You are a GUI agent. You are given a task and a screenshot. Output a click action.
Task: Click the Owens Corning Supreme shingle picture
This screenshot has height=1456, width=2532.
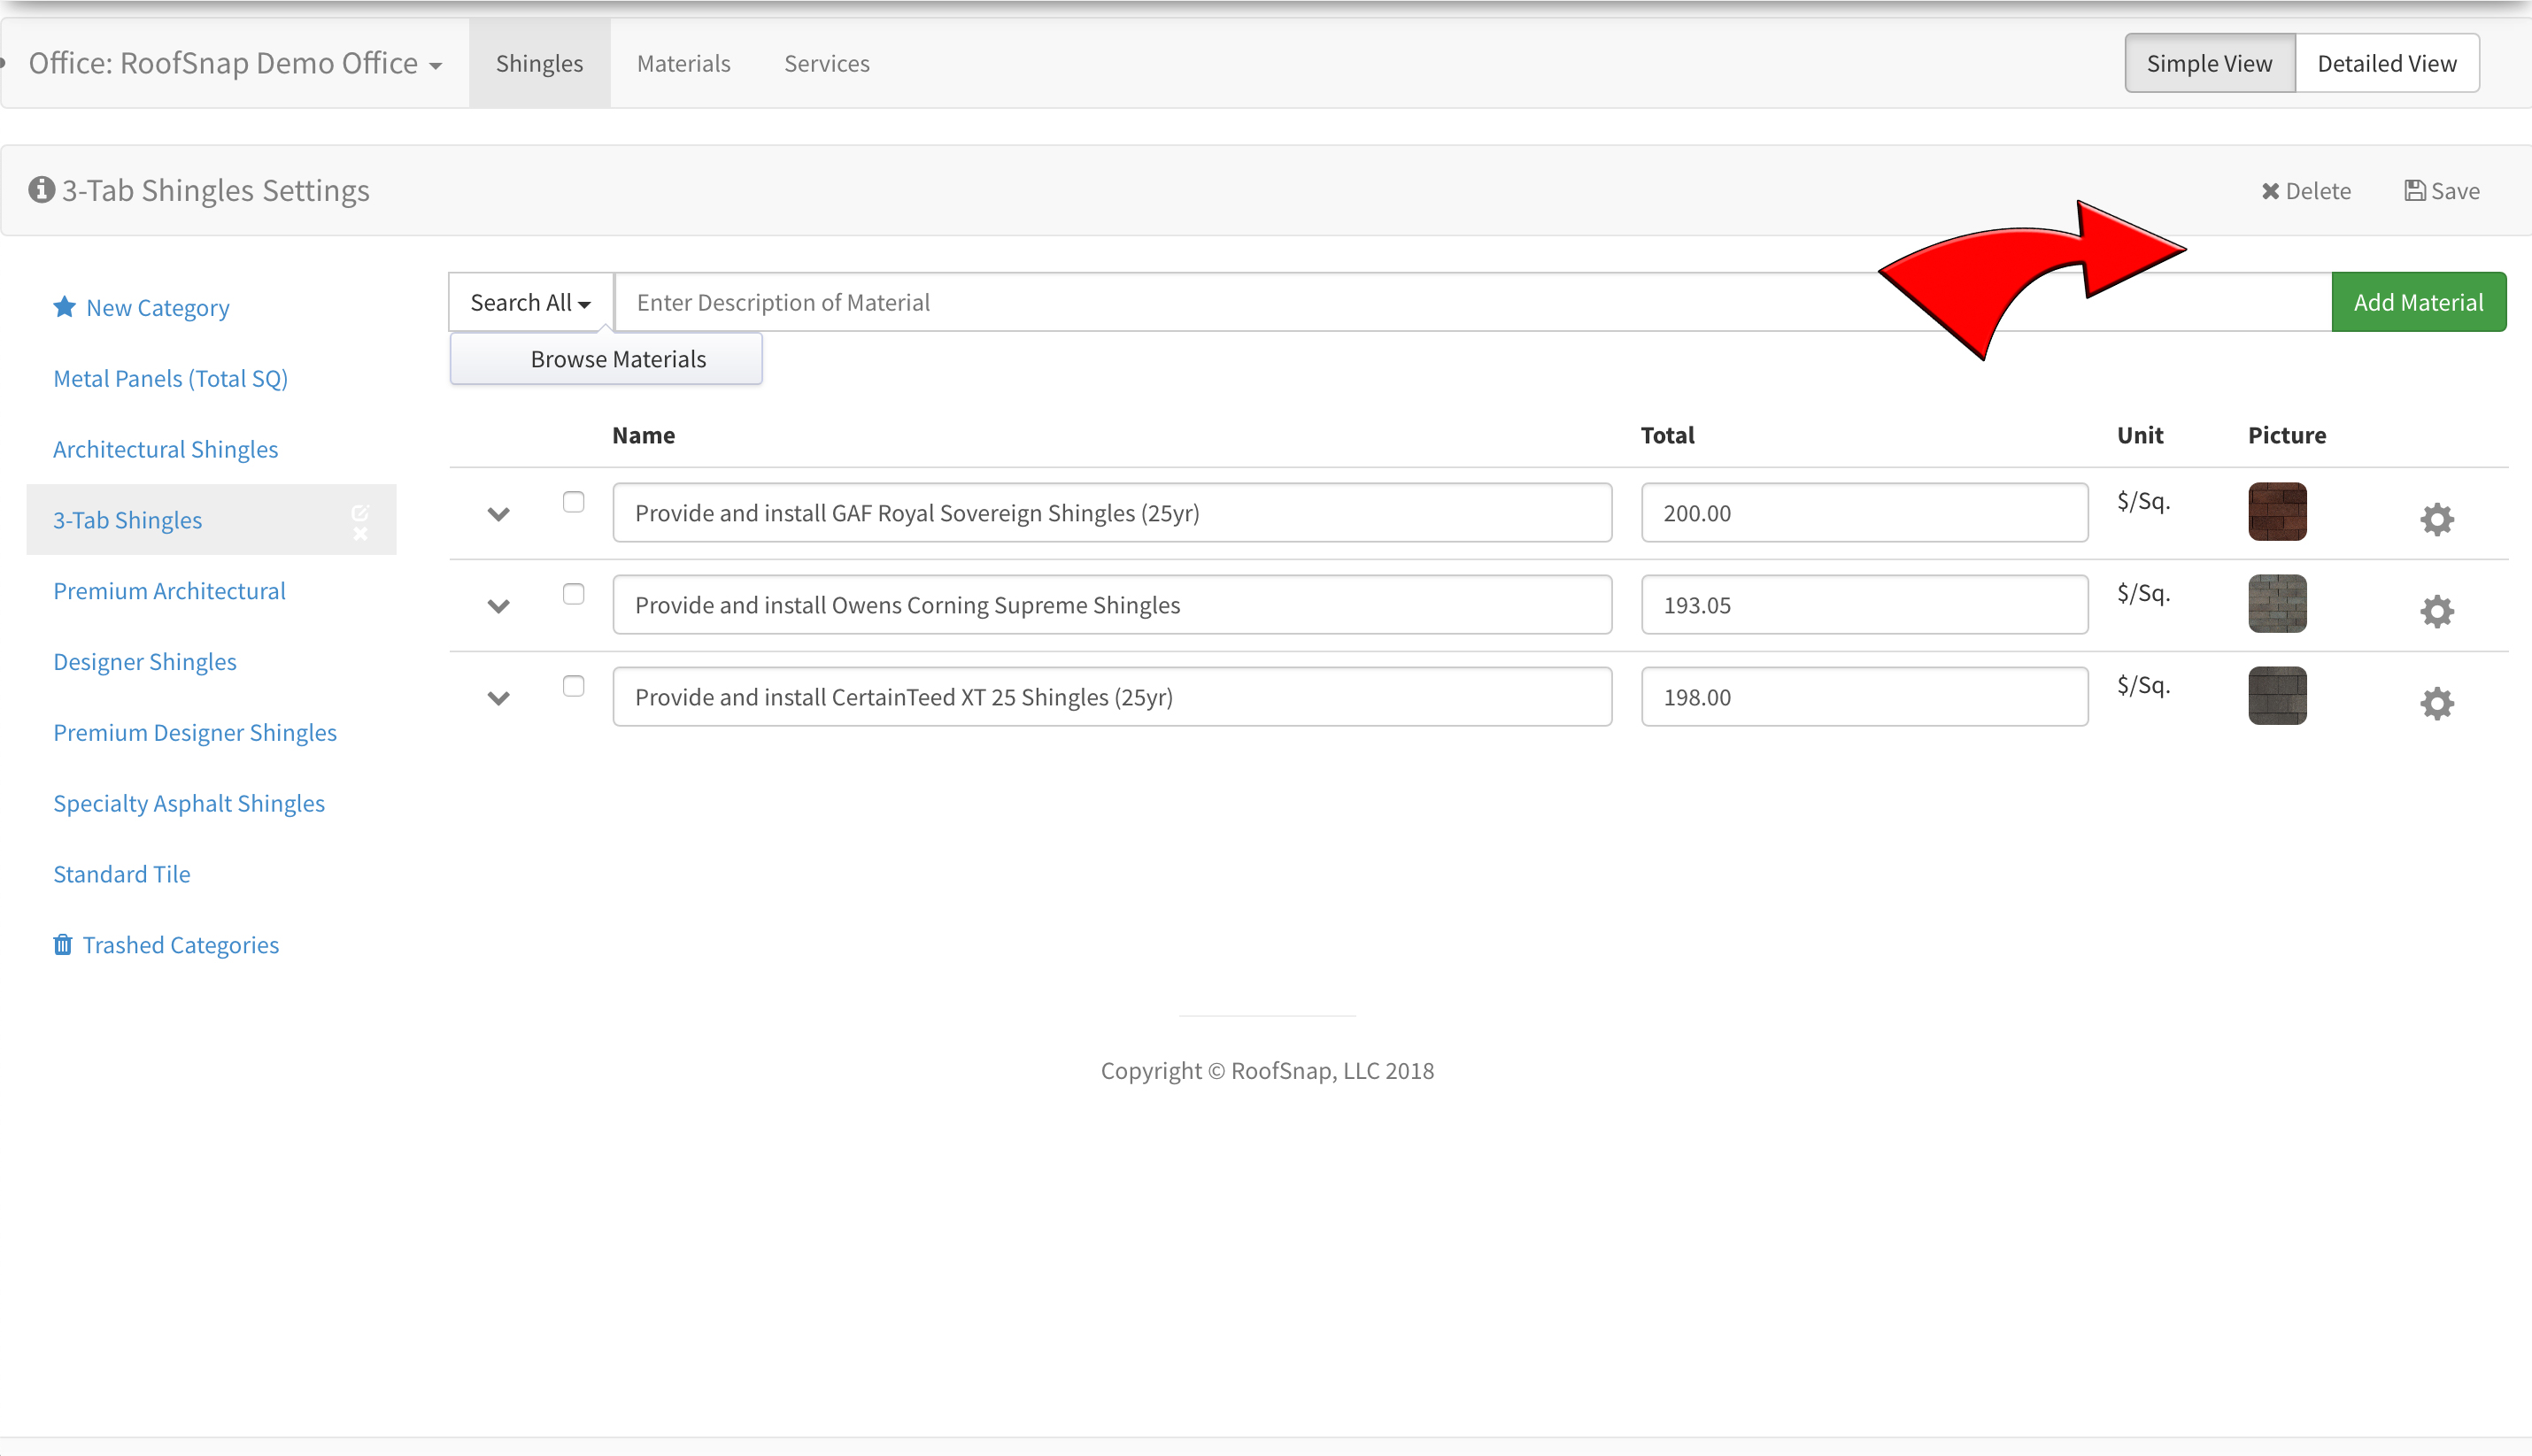2278,604
